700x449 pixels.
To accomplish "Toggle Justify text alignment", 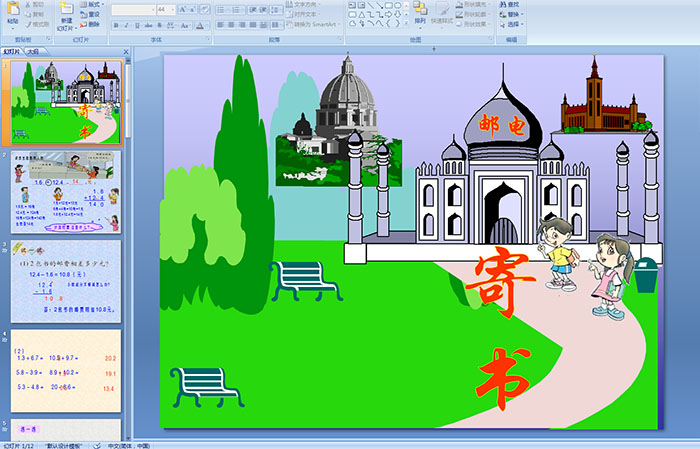I will pyautogui.click(x=253, y=25).
